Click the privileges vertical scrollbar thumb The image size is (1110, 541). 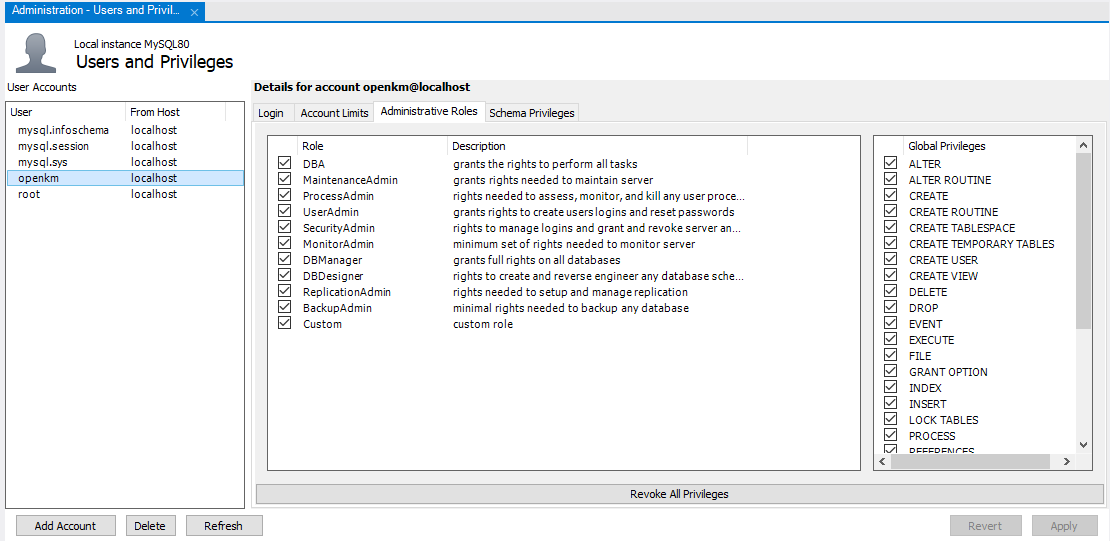click(1083, 241)
